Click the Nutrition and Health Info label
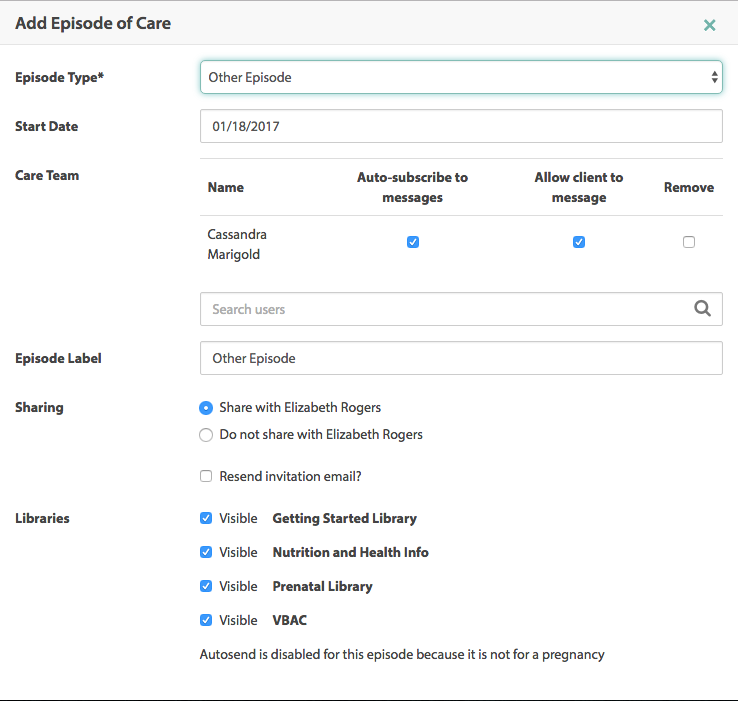 tap(350, 553)
